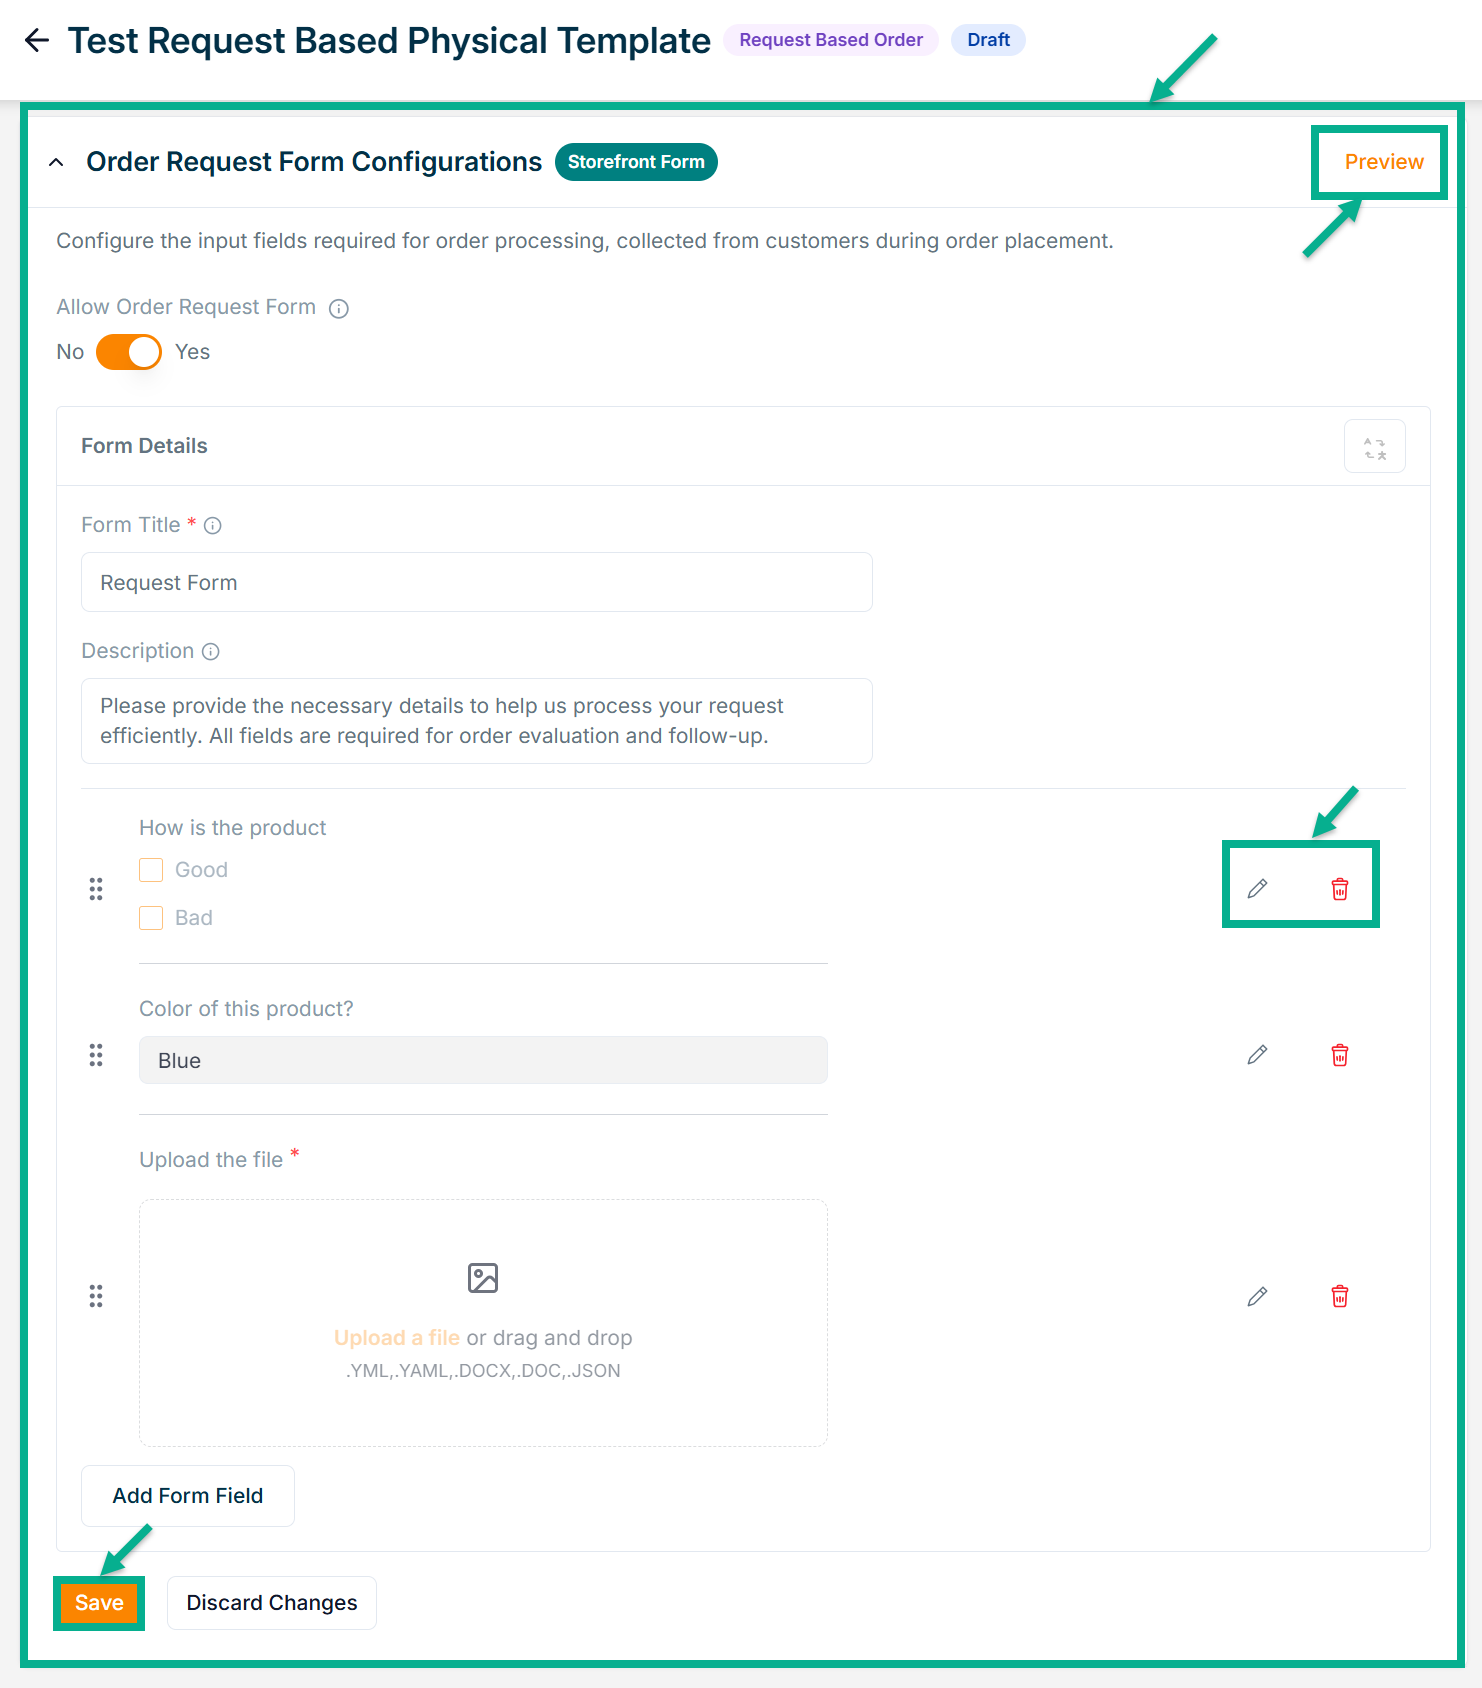Click drag handle for 'How is the product'
Screen dimensions: 1482x1688
pyautogui.click(x=96, y=889)
